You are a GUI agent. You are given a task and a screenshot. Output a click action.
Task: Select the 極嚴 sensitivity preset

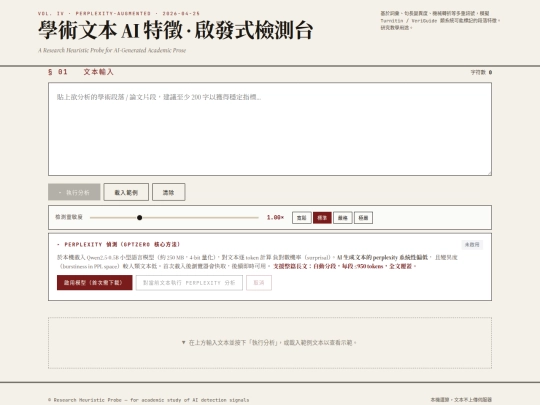click(363, 218)
